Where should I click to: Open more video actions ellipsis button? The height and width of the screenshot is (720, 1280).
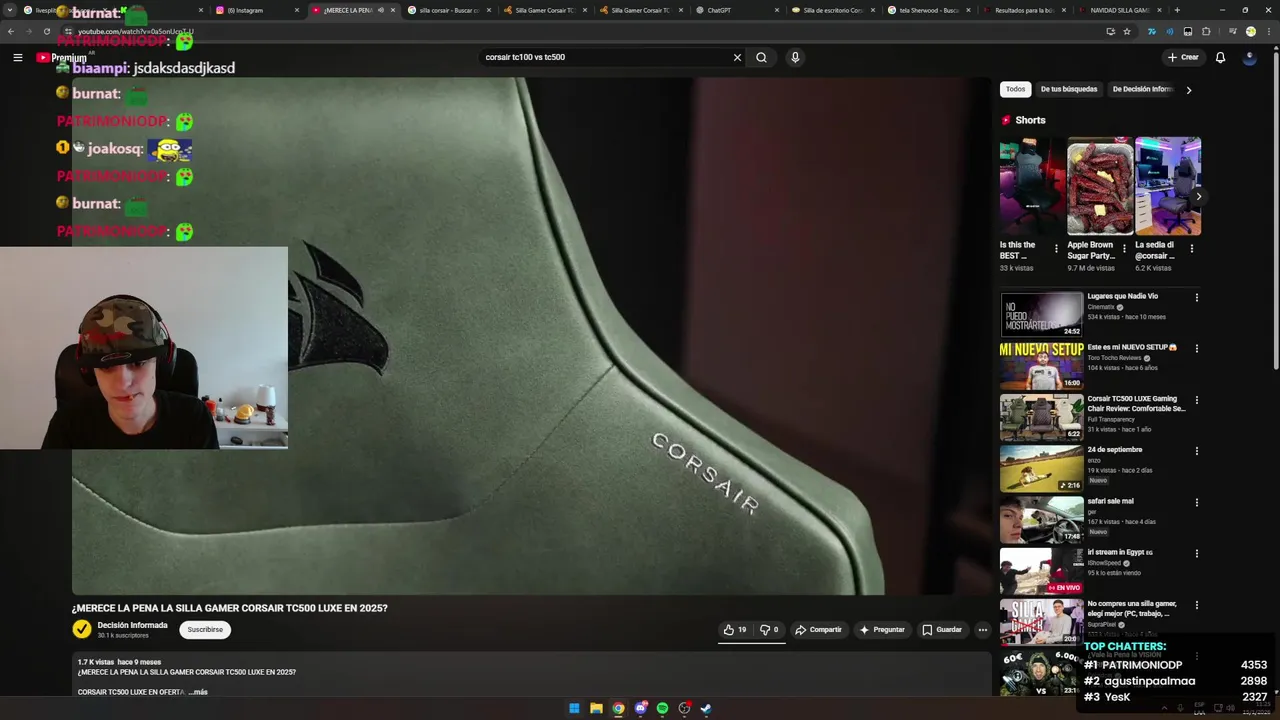[x=982, y=630]
